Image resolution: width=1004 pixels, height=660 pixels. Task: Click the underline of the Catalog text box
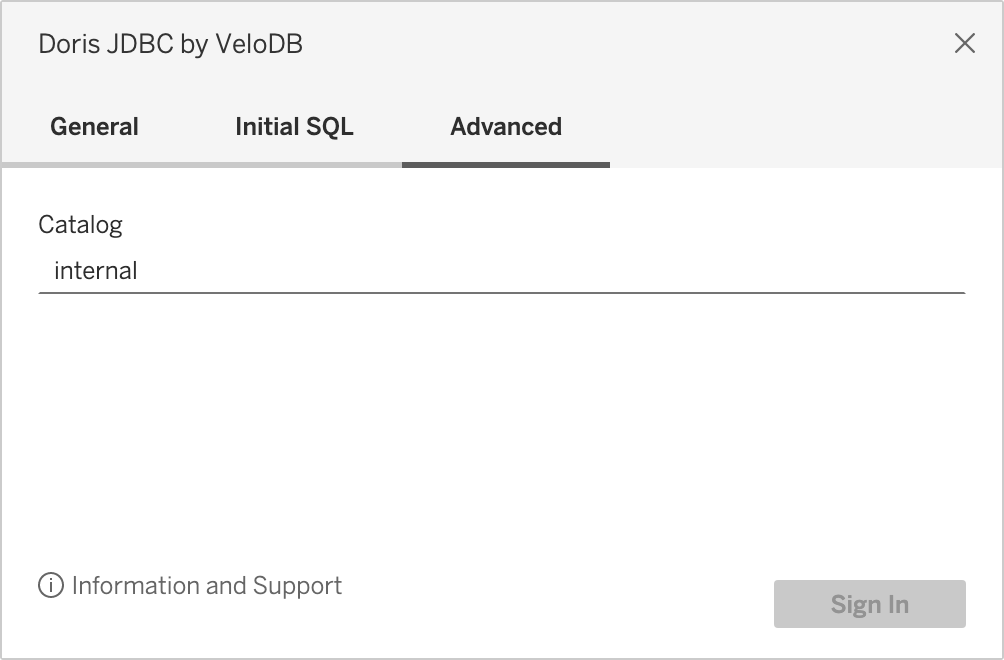(500, 293)
